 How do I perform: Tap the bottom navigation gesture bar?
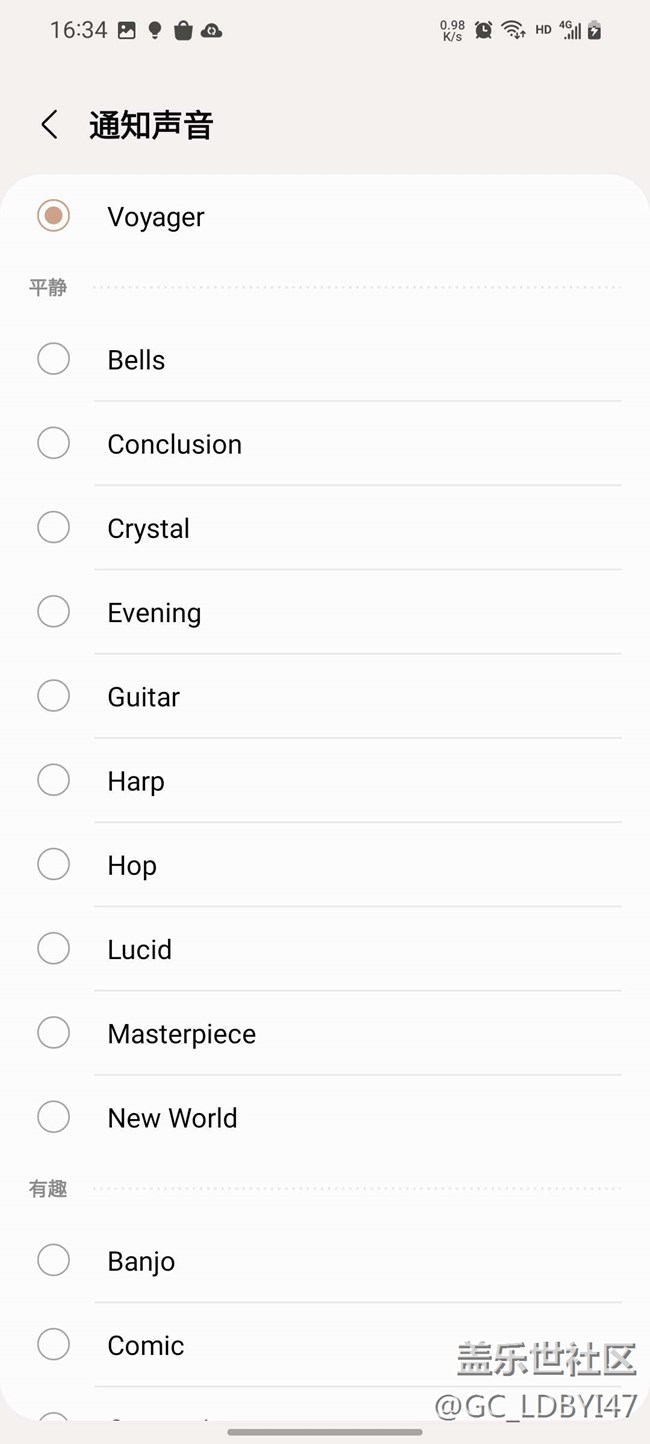[325, 1432]
